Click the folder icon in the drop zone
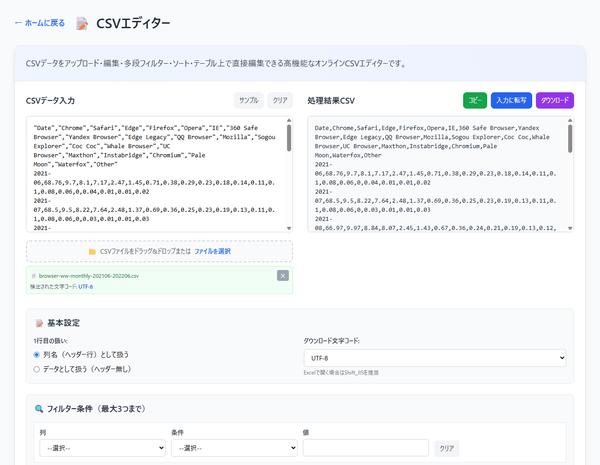 [x=92, y=252]
